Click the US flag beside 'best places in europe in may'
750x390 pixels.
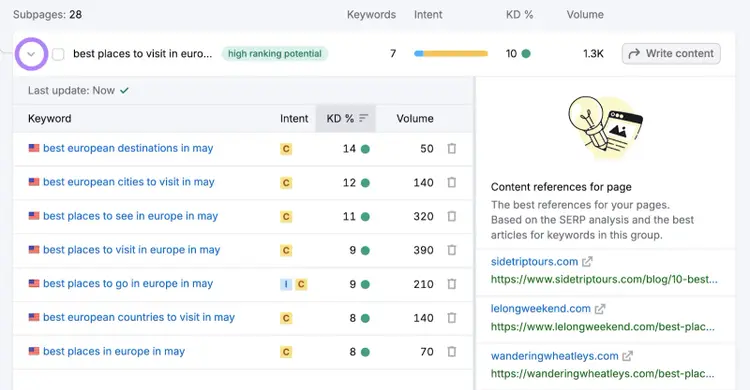tap(34, 351)
